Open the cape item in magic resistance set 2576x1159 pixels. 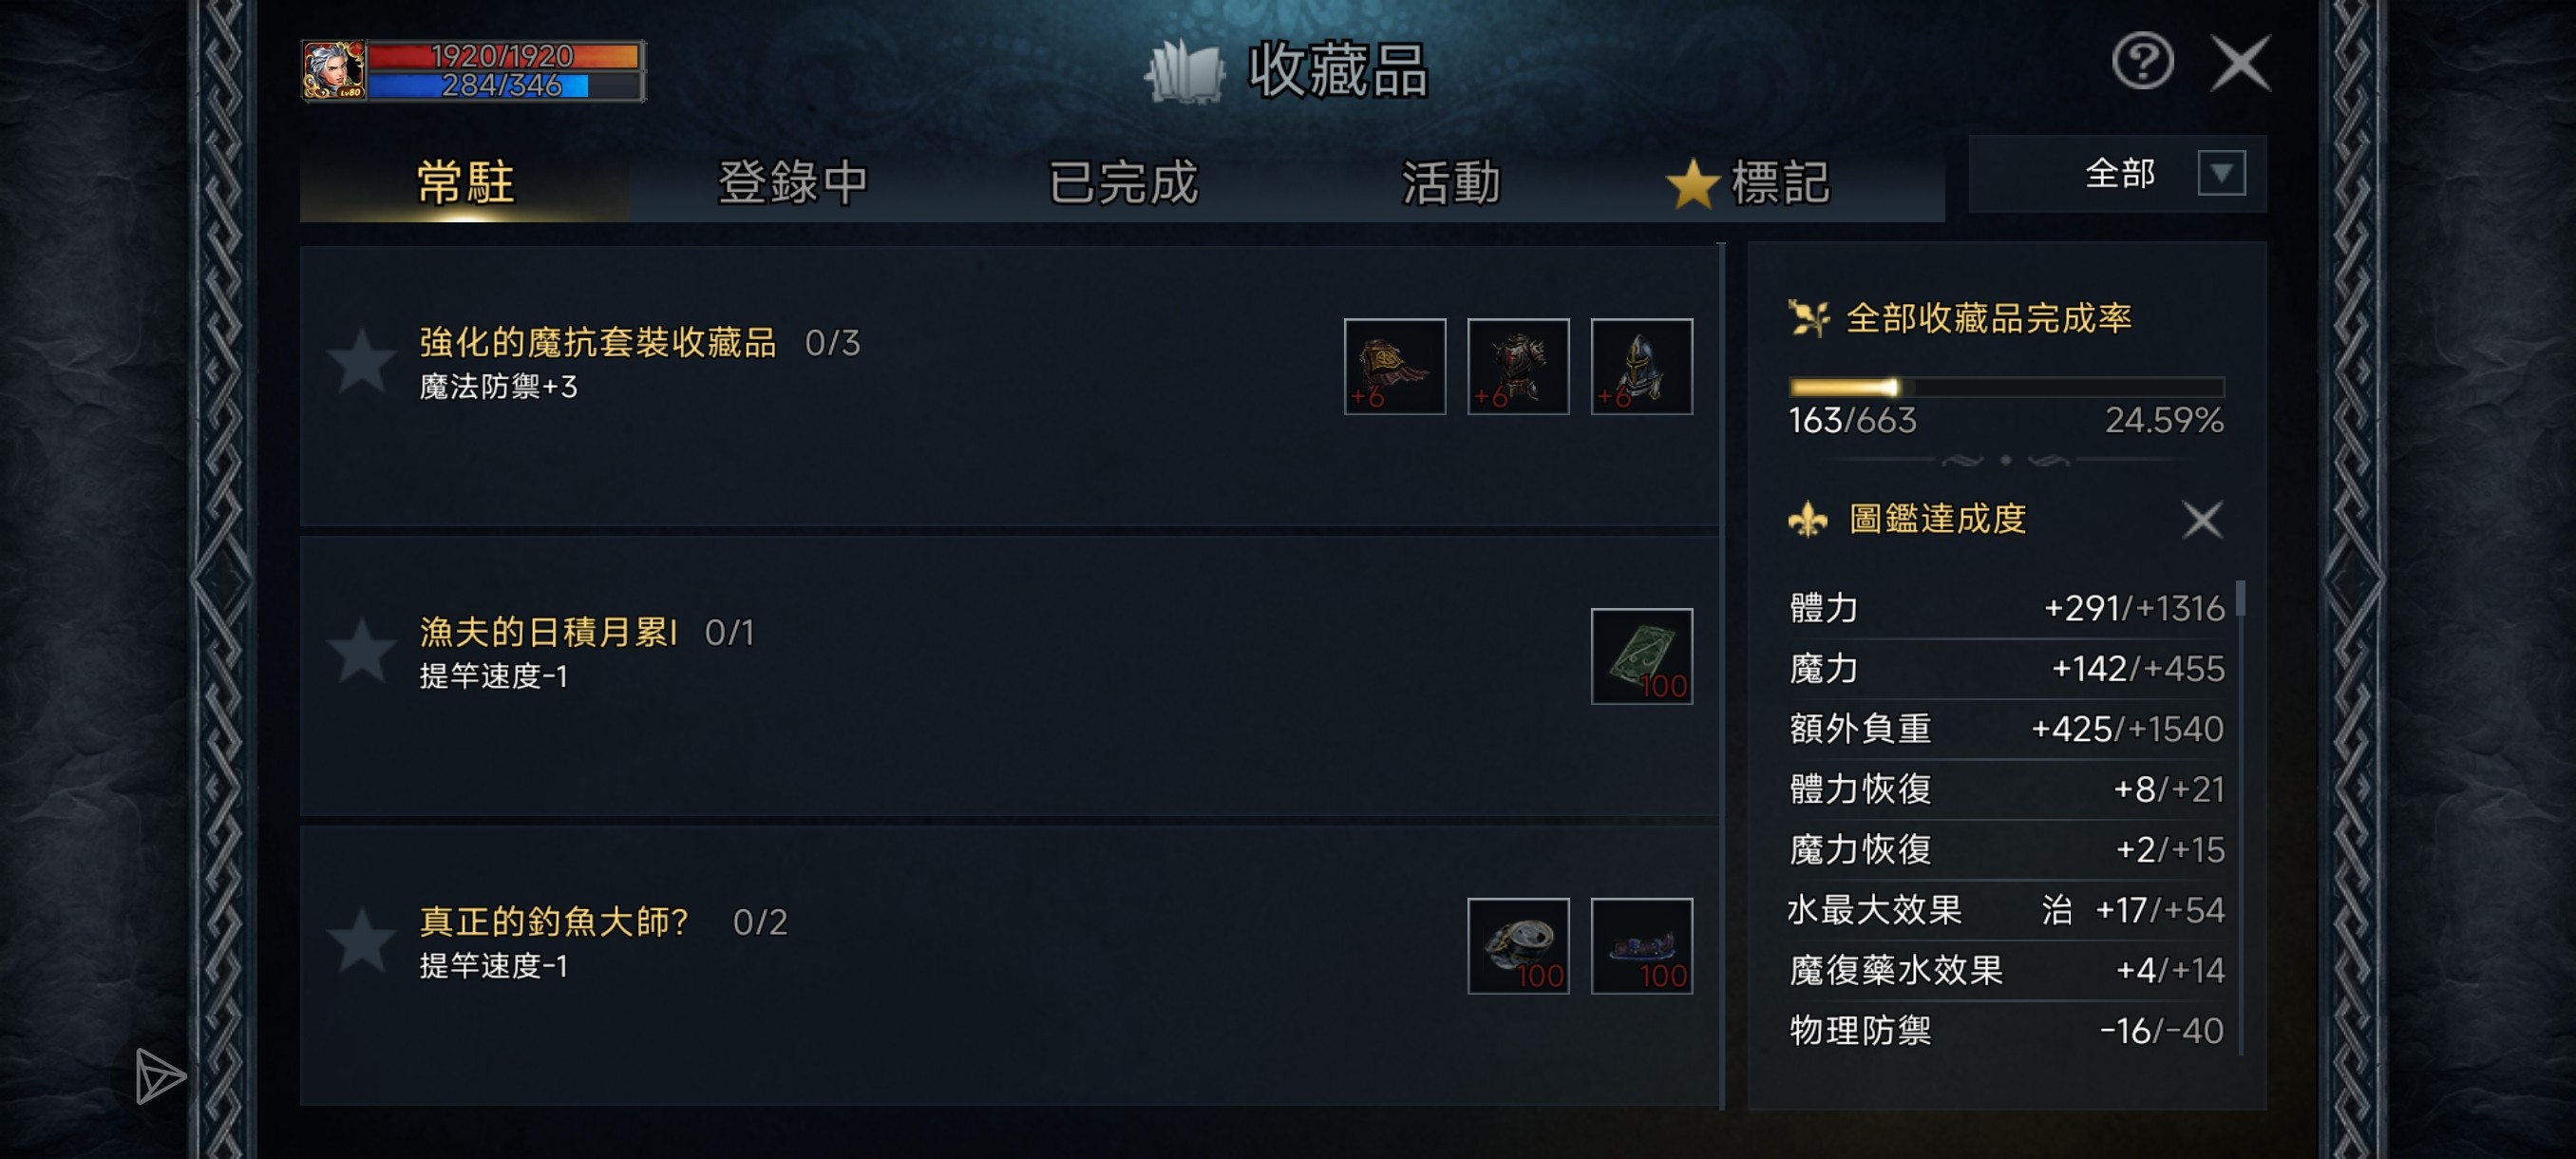pos(1394,366)
